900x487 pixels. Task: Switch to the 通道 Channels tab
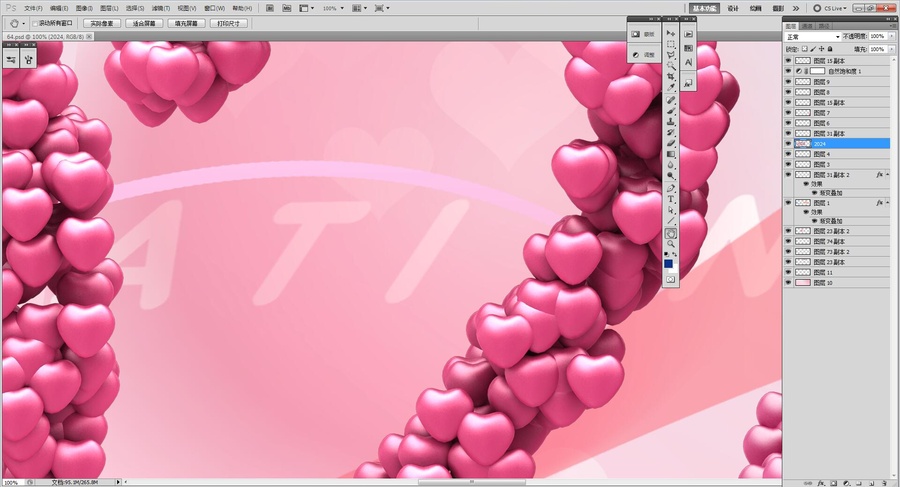click(x=808, y=26)
